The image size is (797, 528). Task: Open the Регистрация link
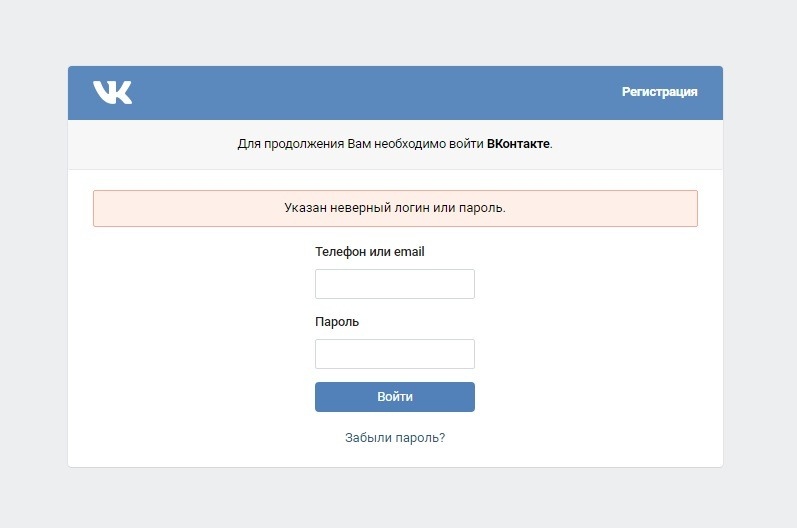pyautogui.click(x=659, y=92)
